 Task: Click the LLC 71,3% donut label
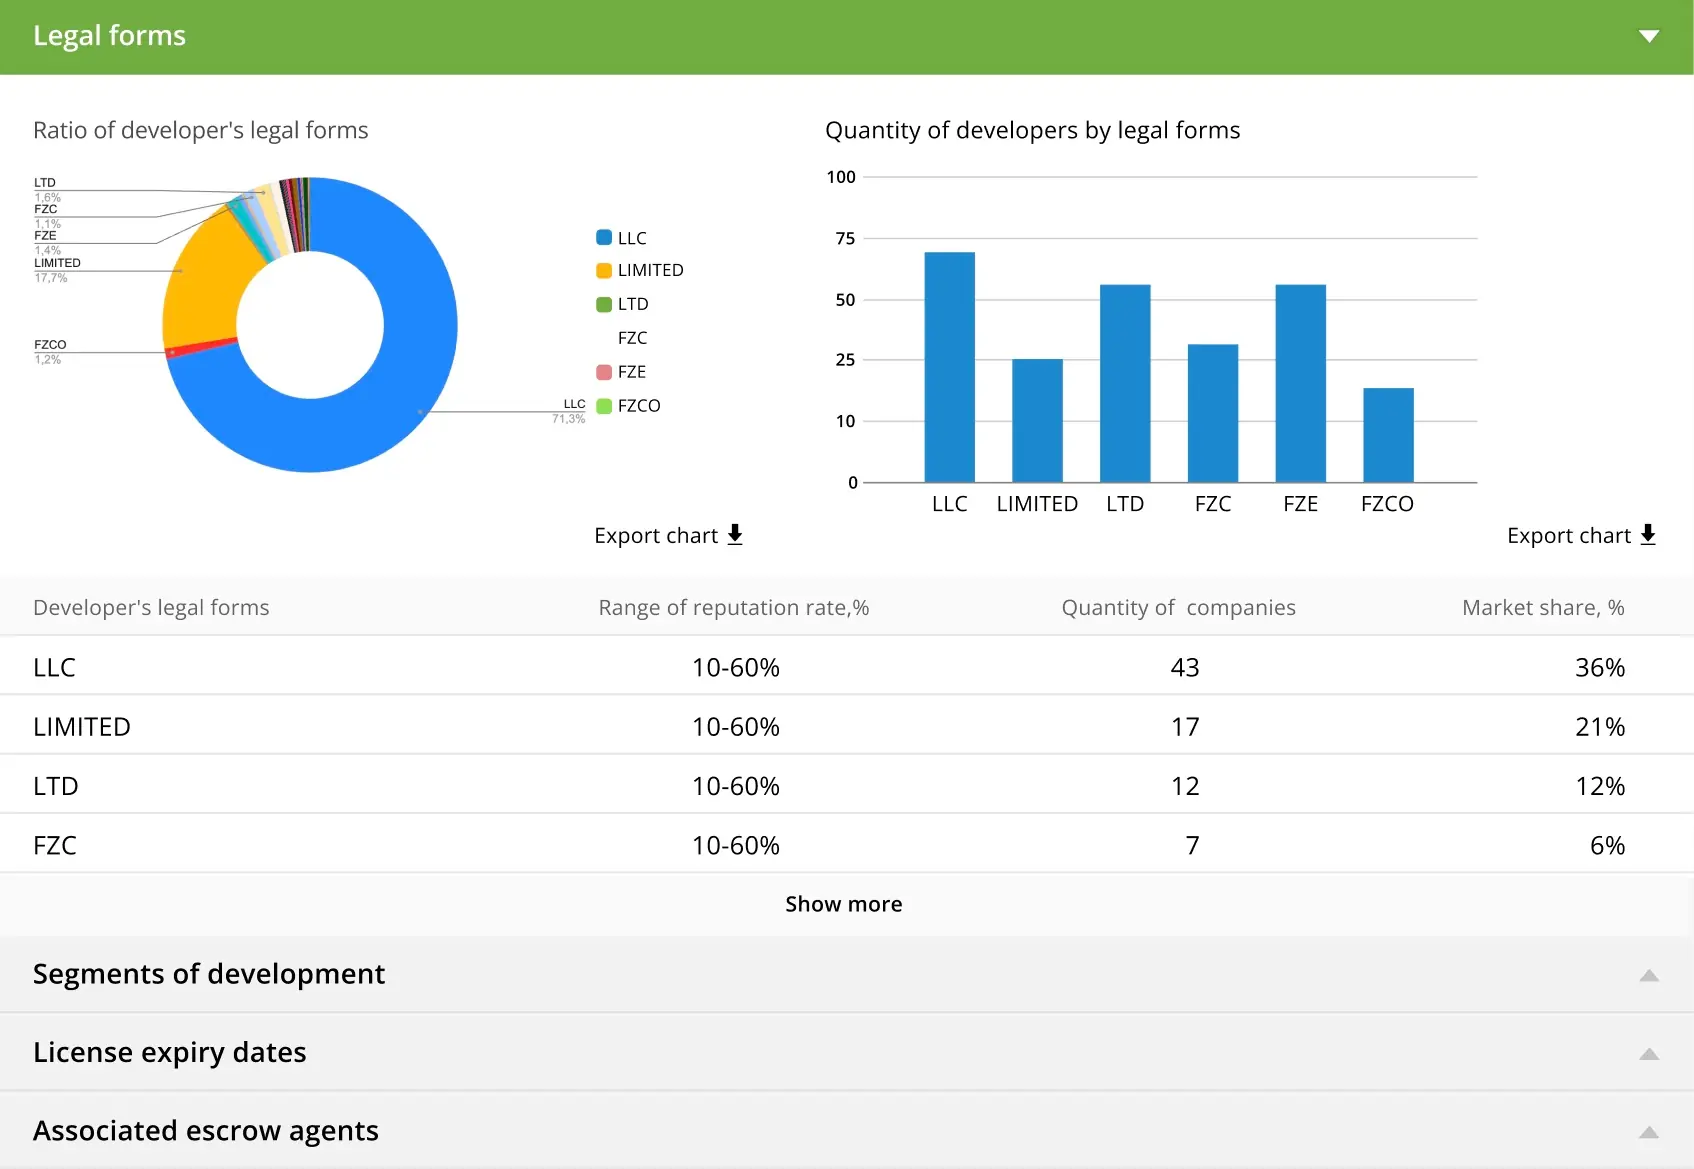569,411
